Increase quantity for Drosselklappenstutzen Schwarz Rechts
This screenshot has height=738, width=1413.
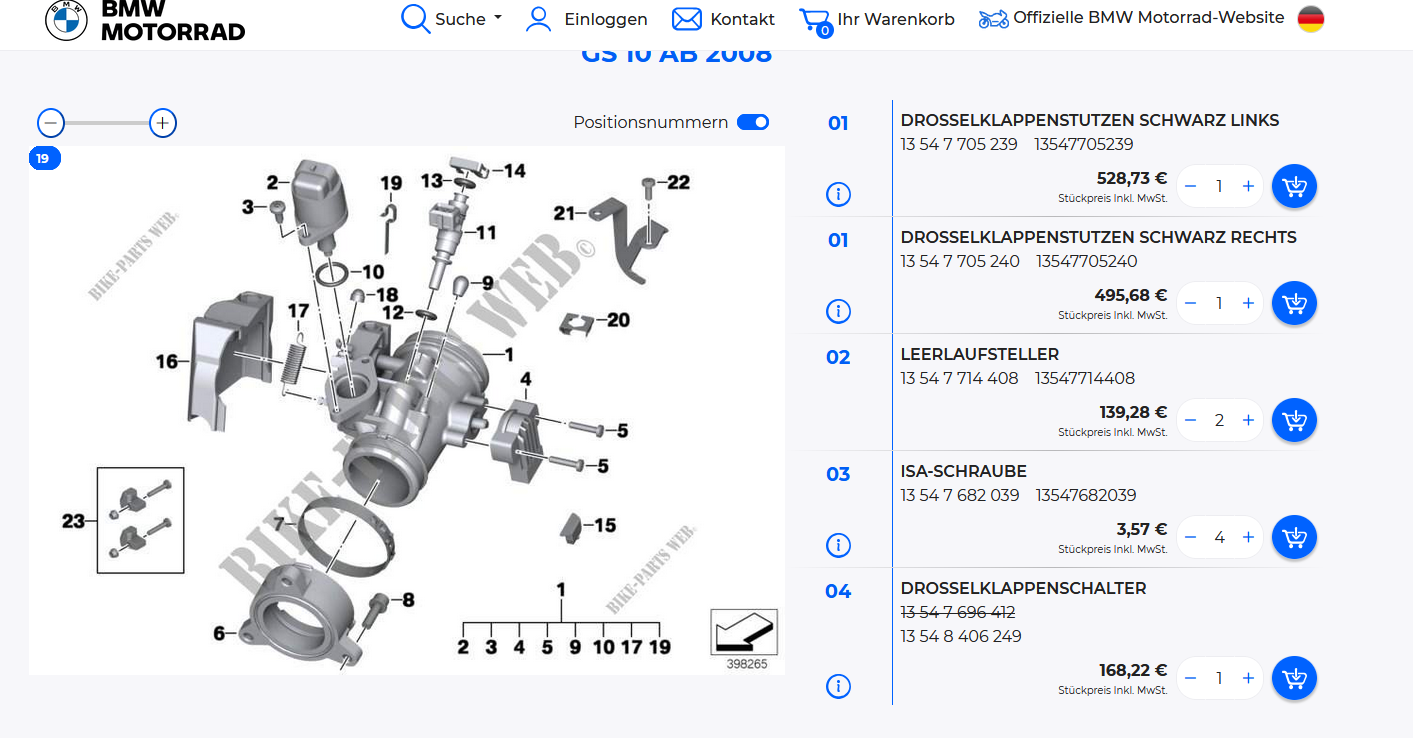[1248, 303]
